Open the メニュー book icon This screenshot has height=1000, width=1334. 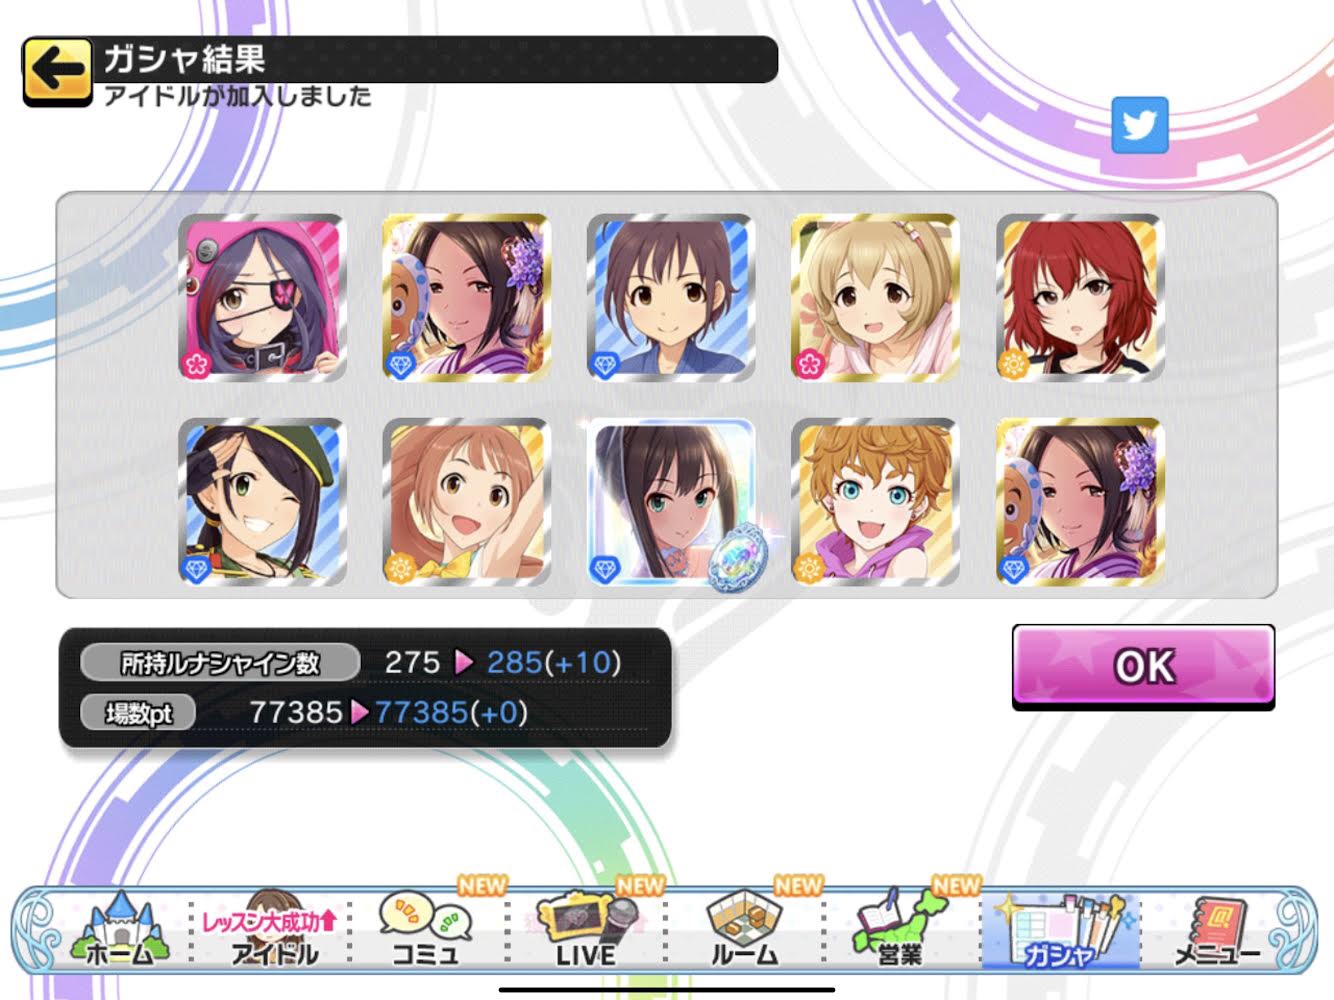[x=1215, y=929]
